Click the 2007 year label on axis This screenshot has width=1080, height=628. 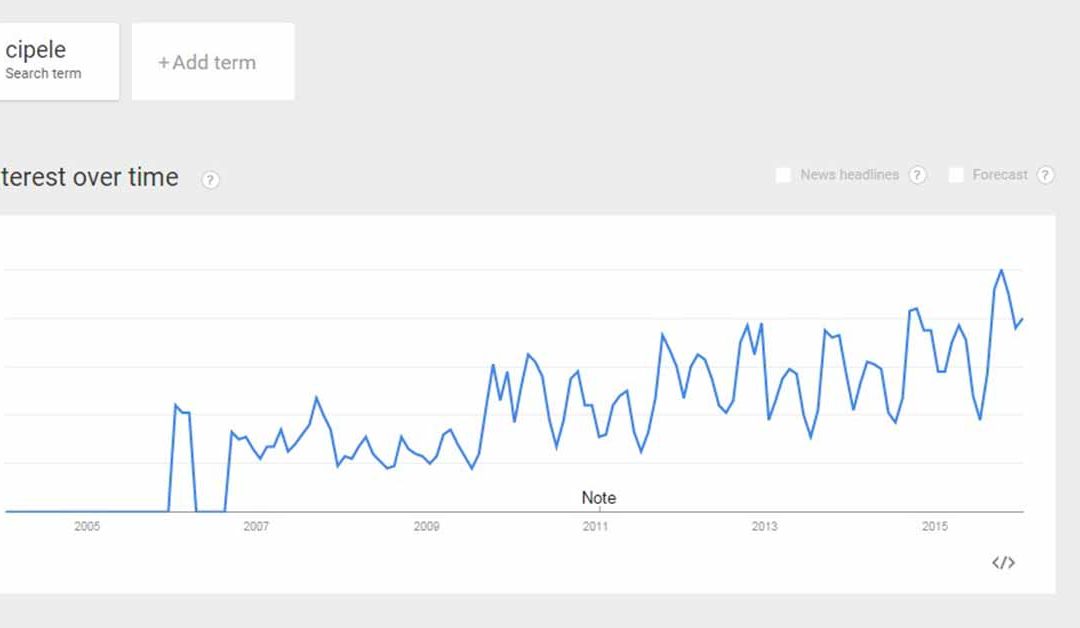(x=256, y=527)
